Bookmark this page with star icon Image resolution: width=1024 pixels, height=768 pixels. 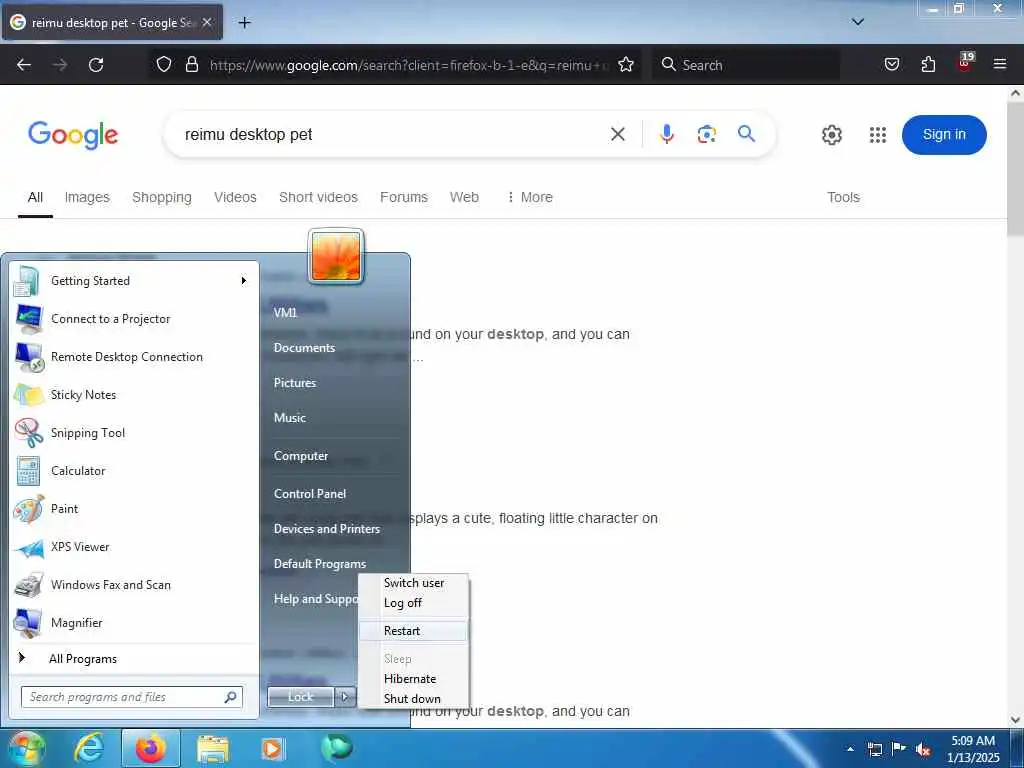point(626,64)
